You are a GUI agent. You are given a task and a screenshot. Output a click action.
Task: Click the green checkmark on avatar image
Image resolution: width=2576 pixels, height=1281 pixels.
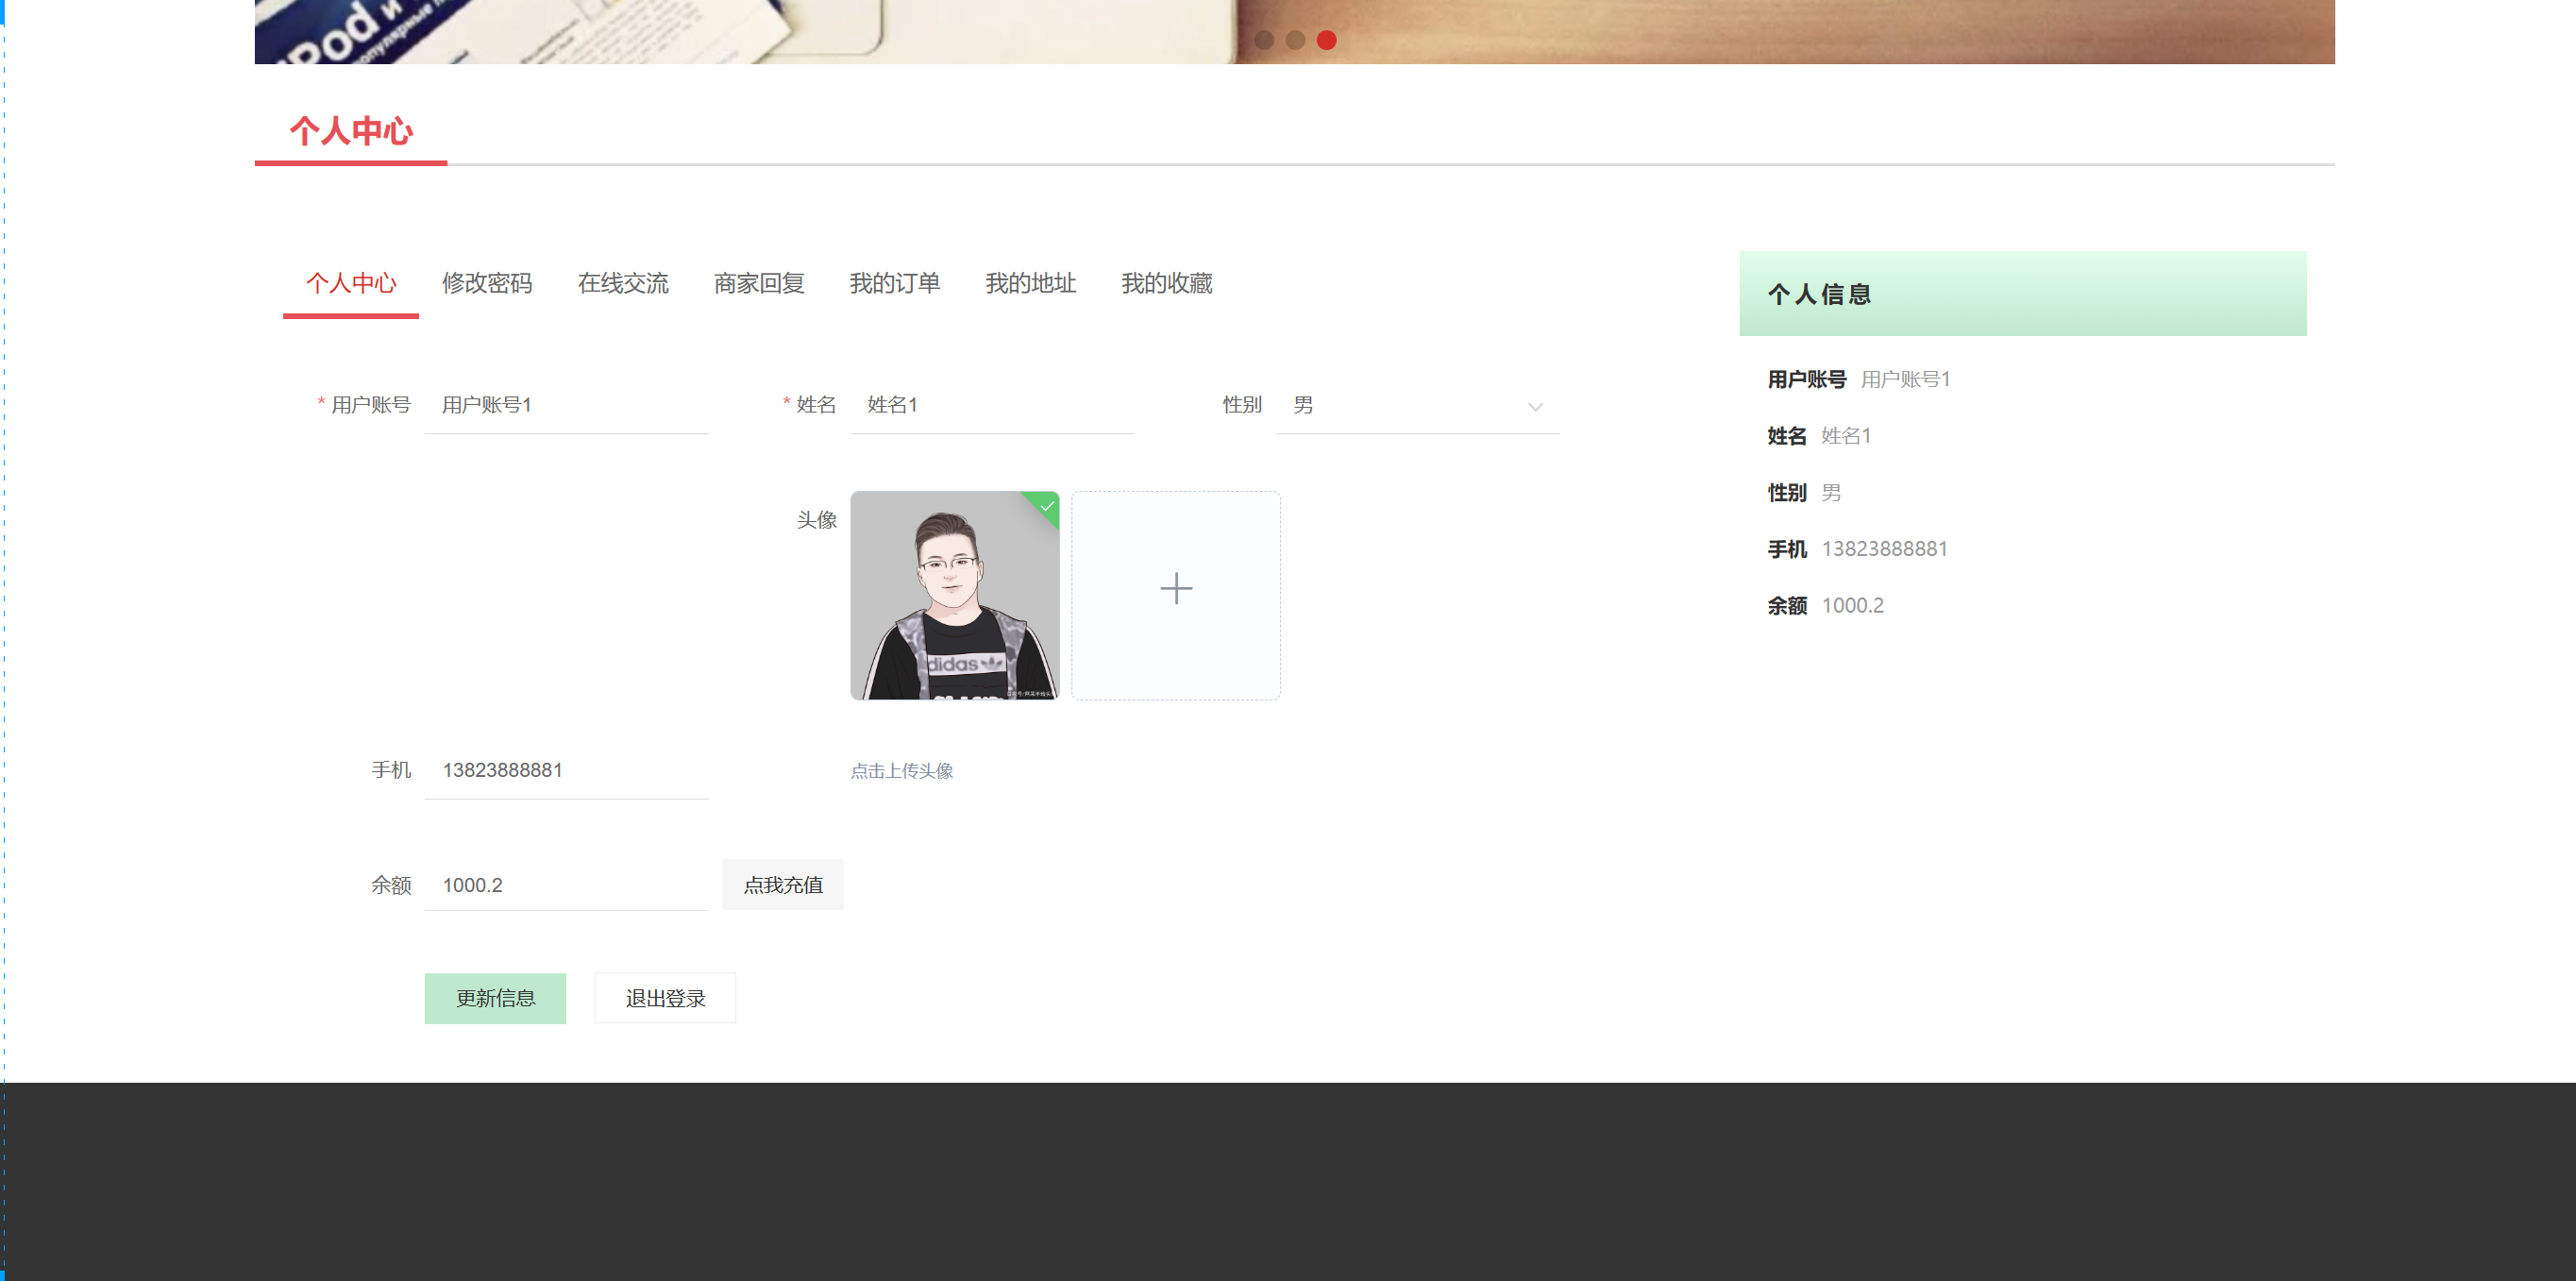(1046, 506)
